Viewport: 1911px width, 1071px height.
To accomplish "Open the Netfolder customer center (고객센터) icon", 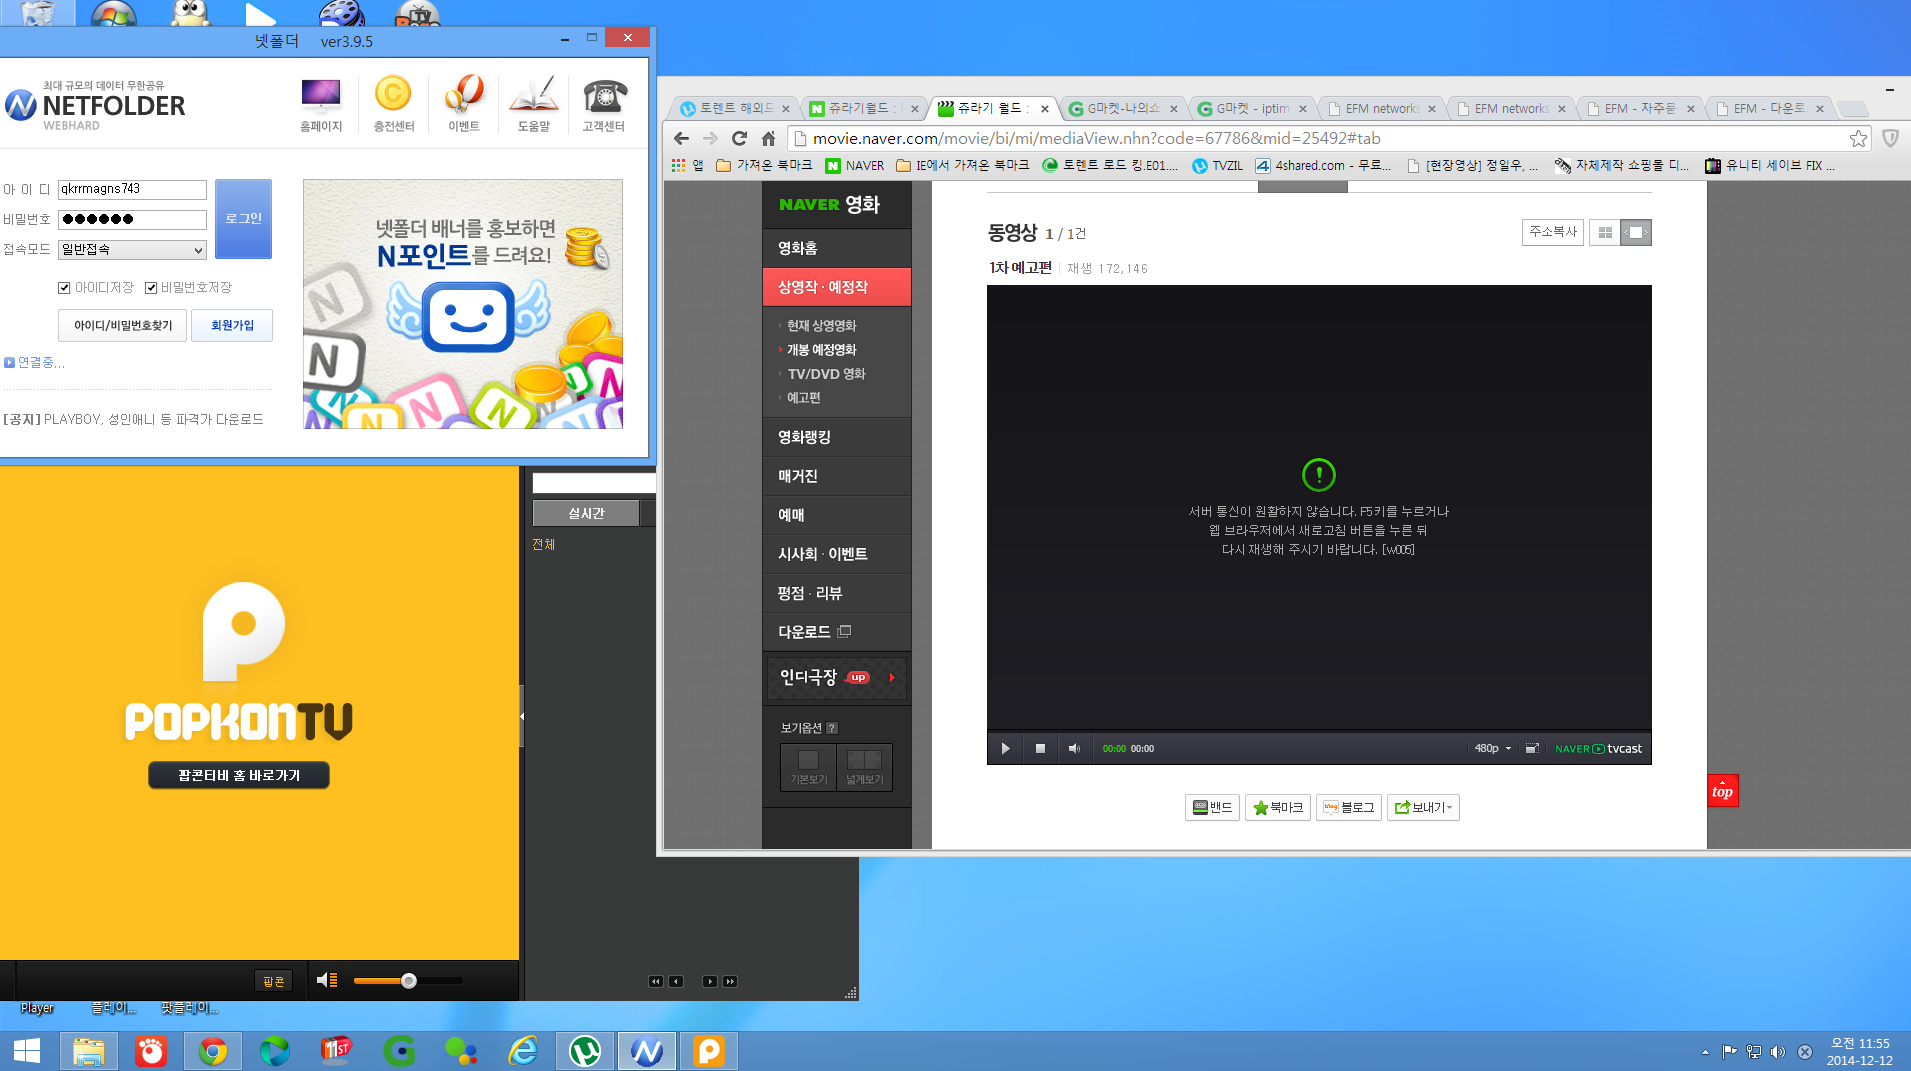I will 604,105.
